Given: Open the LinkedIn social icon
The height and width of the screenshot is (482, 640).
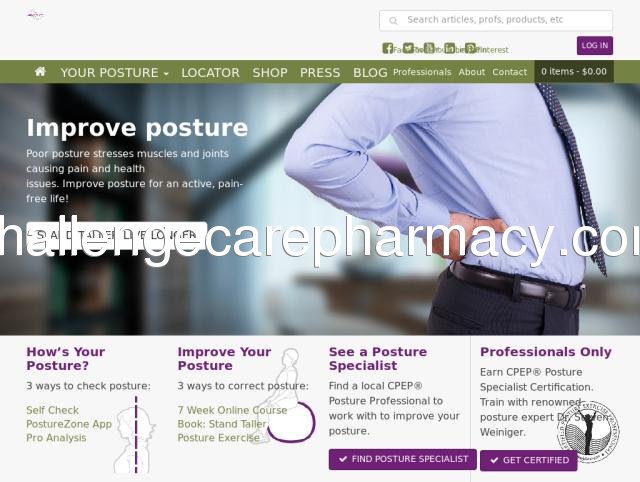Looking at the screenshot, I should pos(449,48).
